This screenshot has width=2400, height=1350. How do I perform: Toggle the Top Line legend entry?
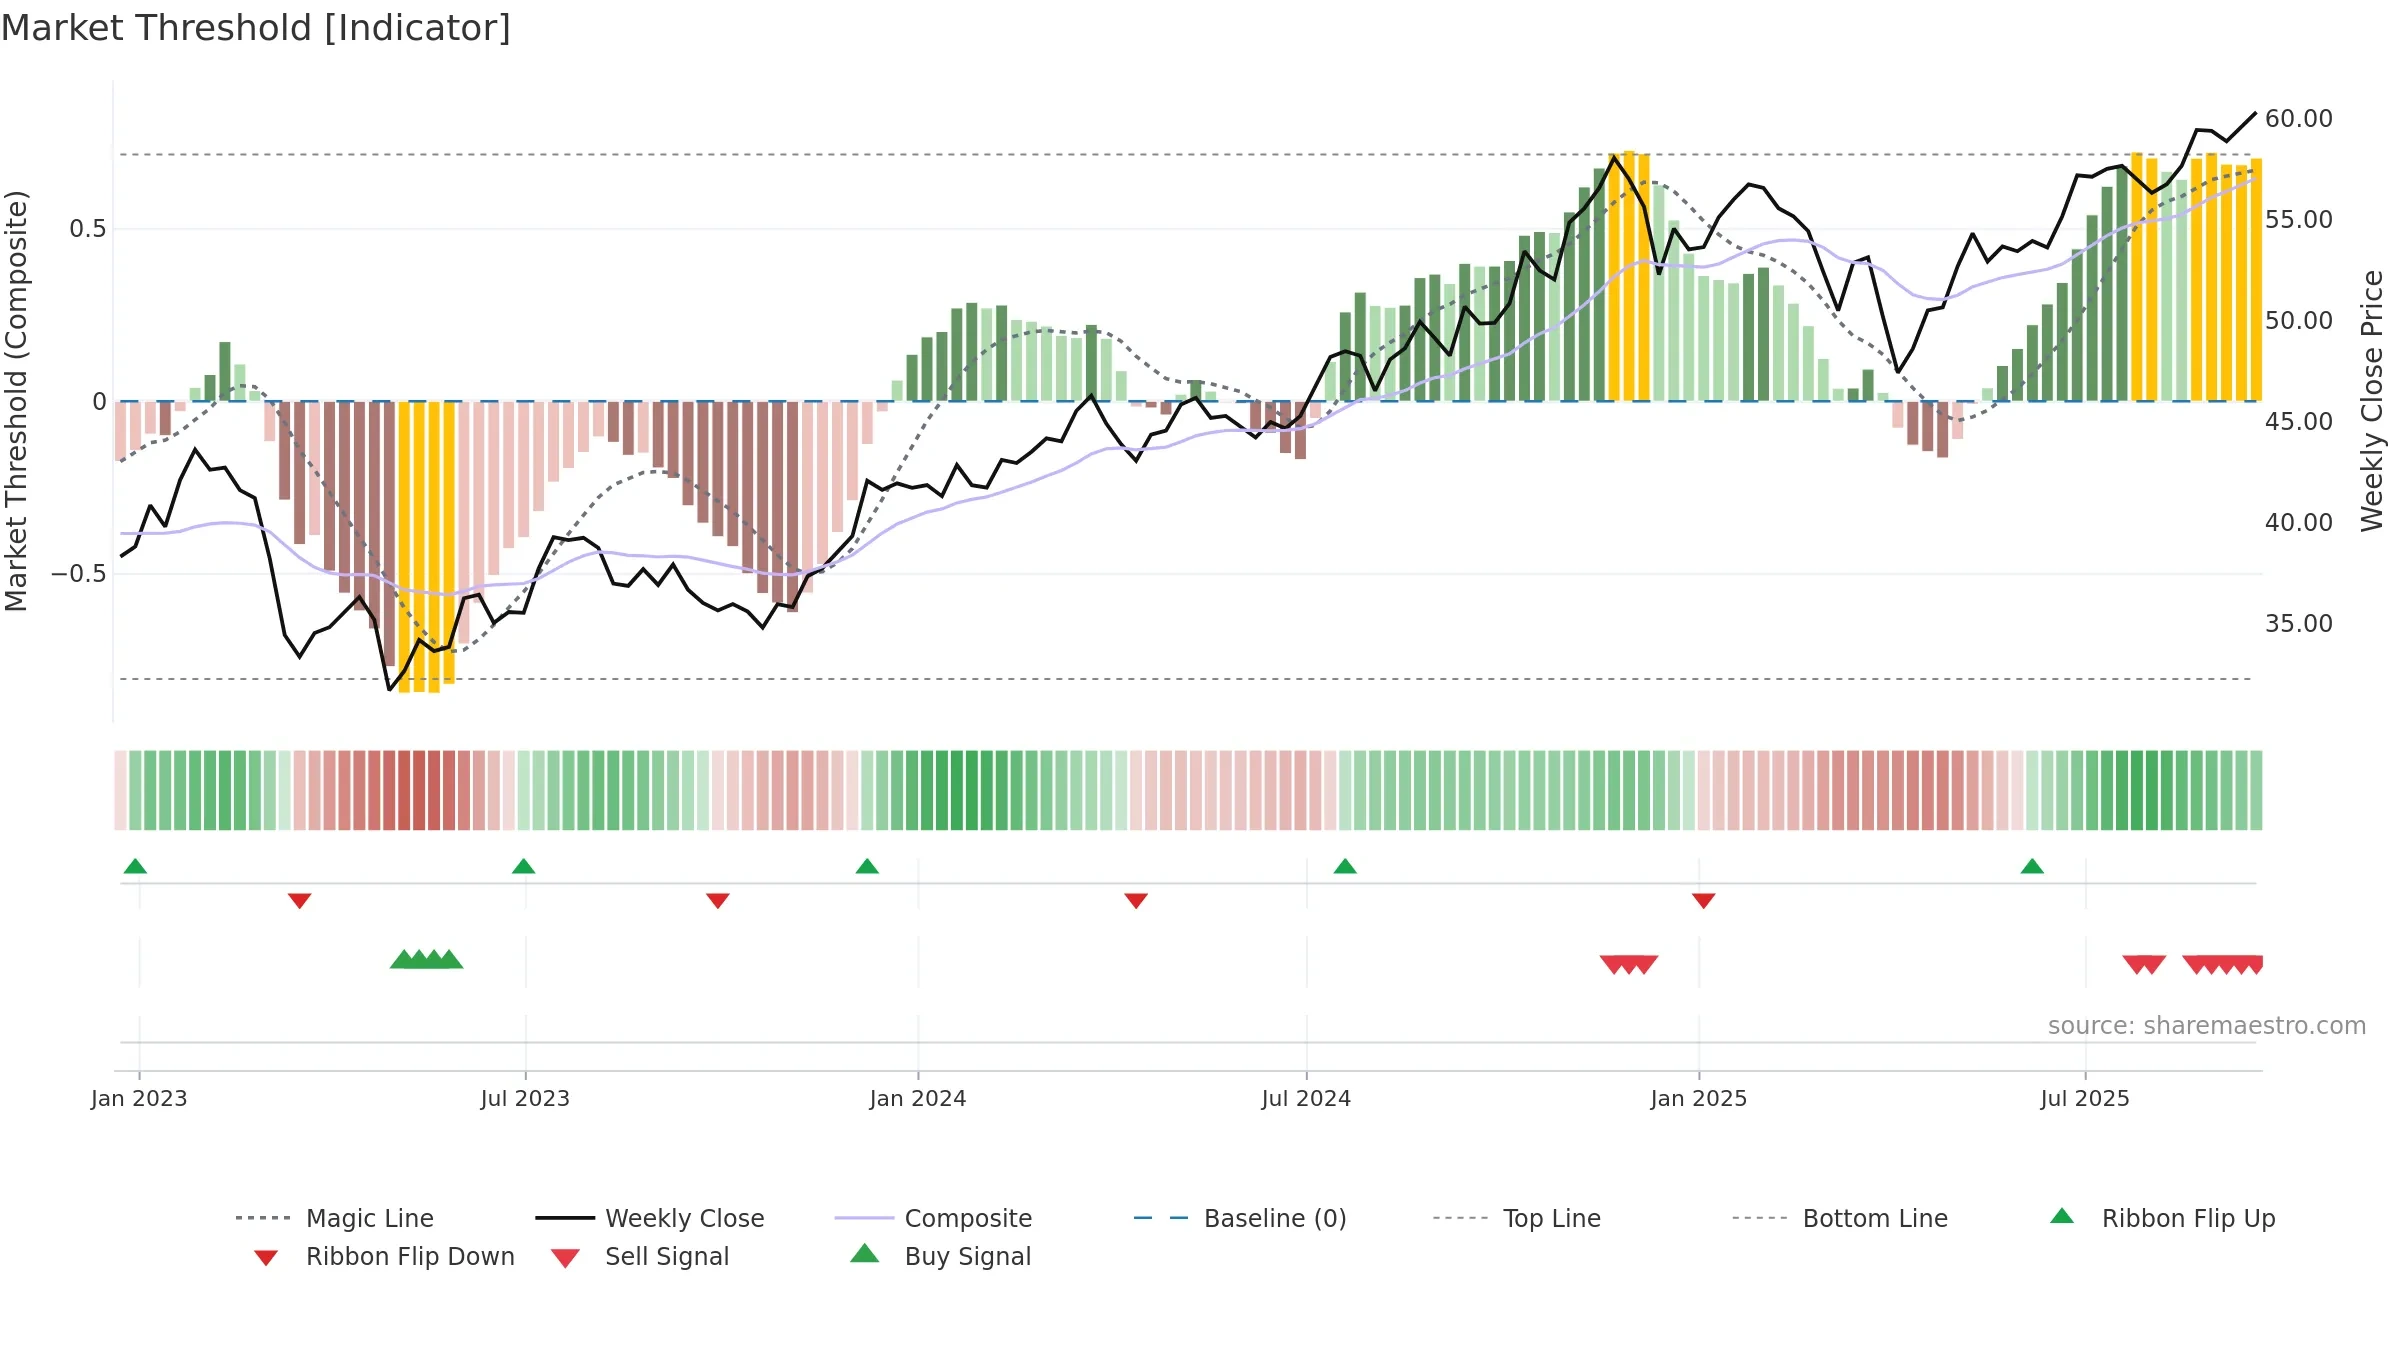pyautogui.click(x=1517, y=1218)
